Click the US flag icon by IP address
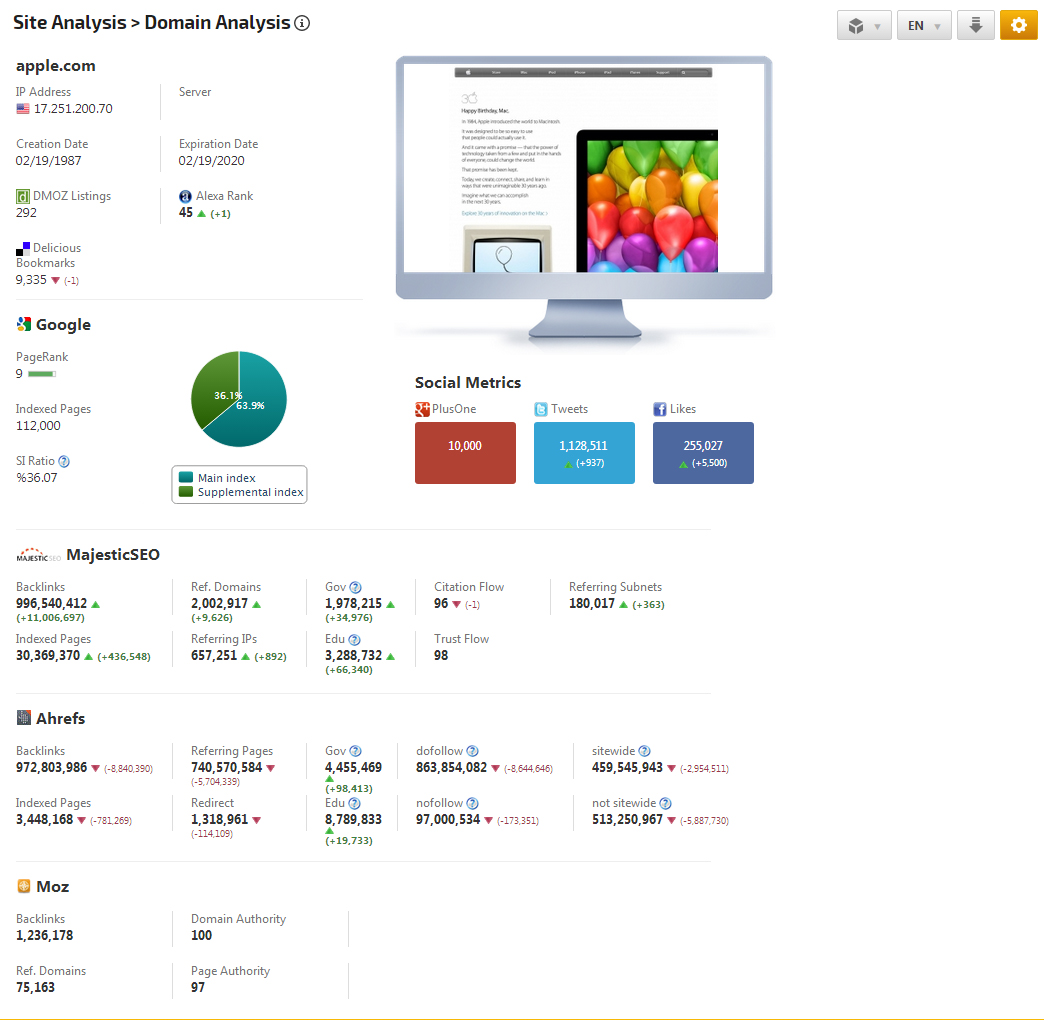 click(23, 109)
